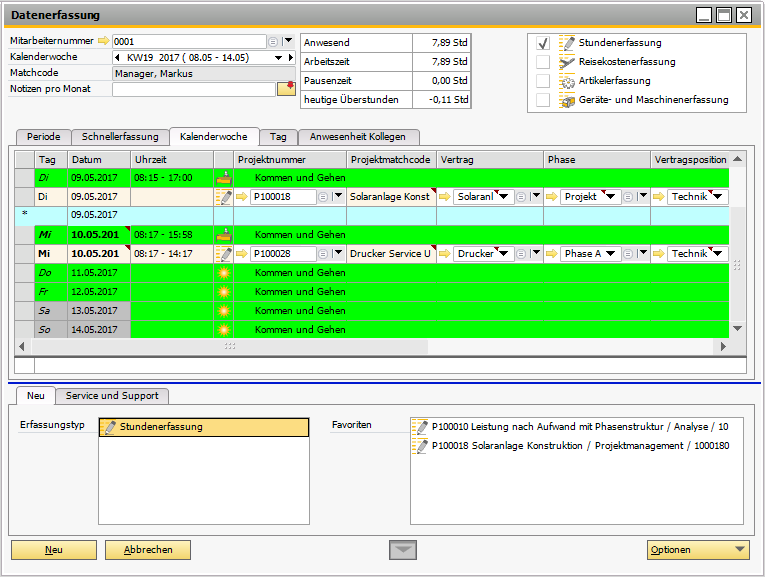Select the Neu tab in lower panel
Image resolution: width=765 pixels, height=577 pixels.
(36, 396)
